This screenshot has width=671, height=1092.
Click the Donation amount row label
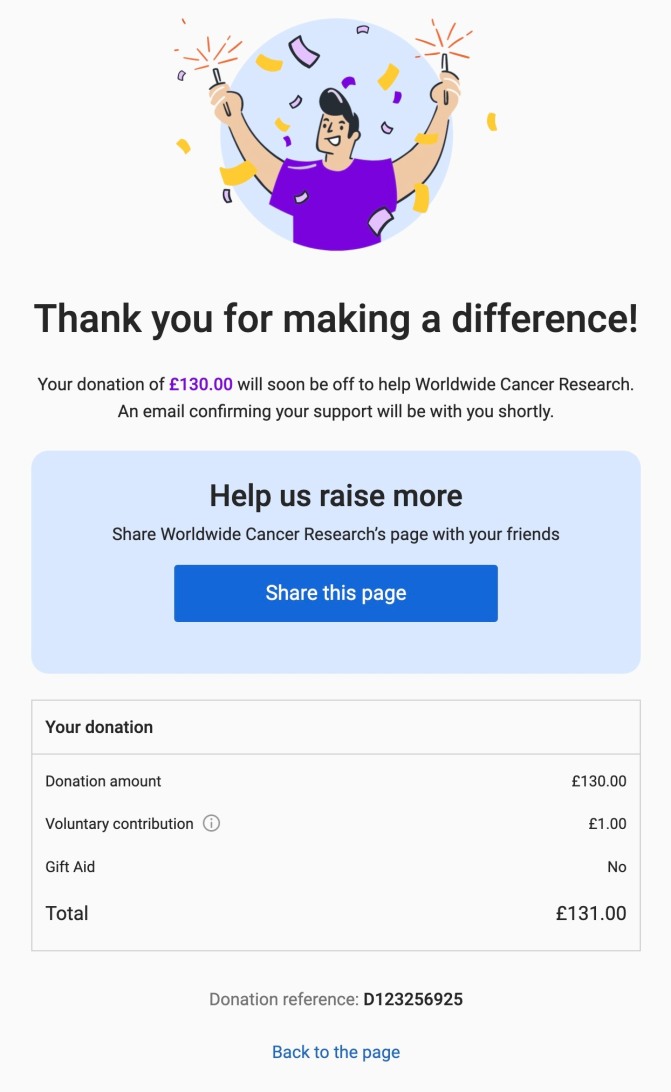pyautogui.click(x=103, y=781)
